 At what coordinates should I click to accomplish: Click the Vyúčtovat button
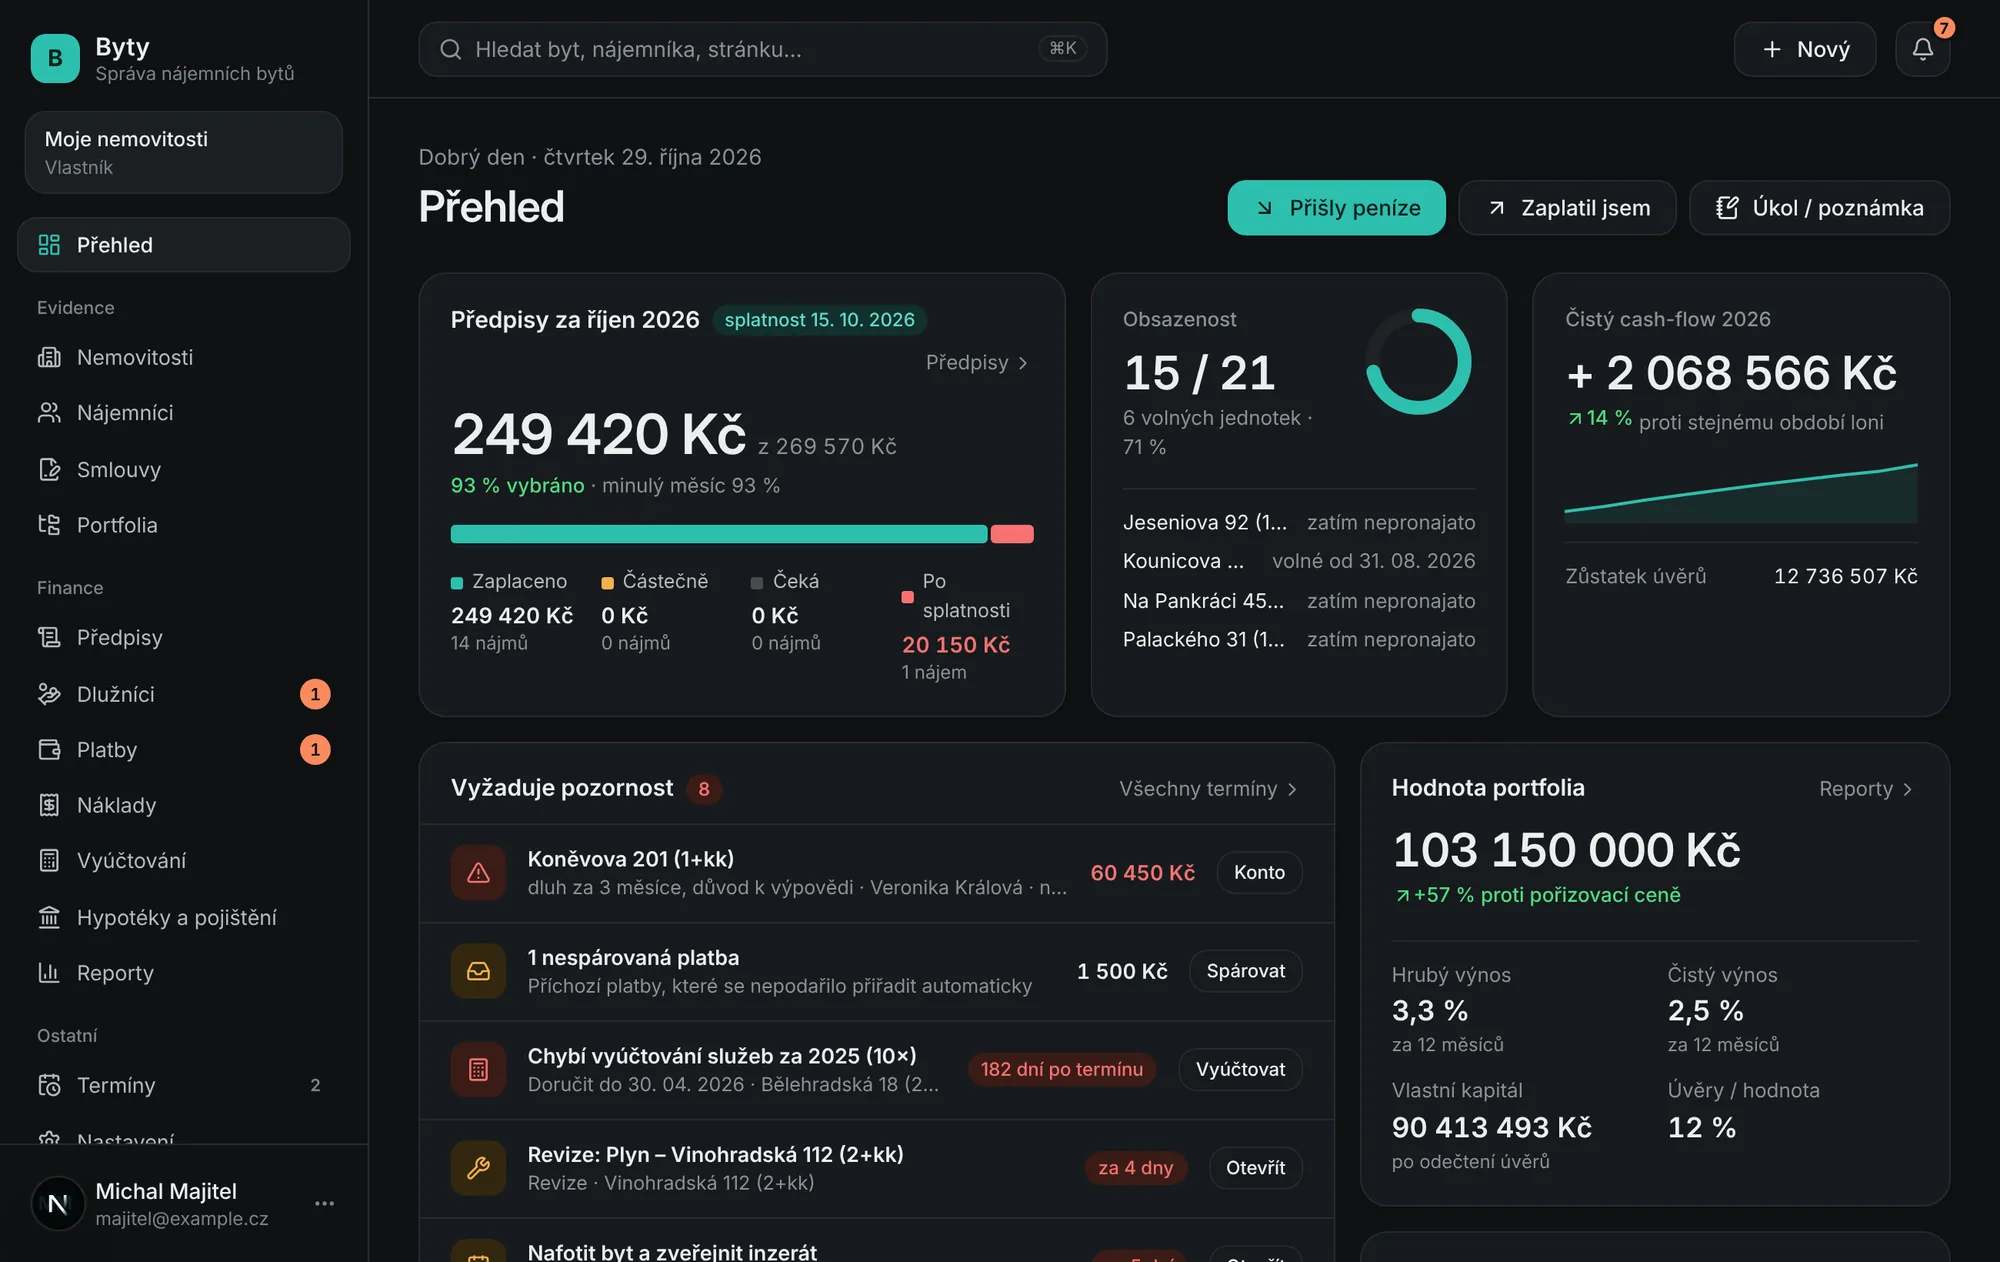1240,1070
